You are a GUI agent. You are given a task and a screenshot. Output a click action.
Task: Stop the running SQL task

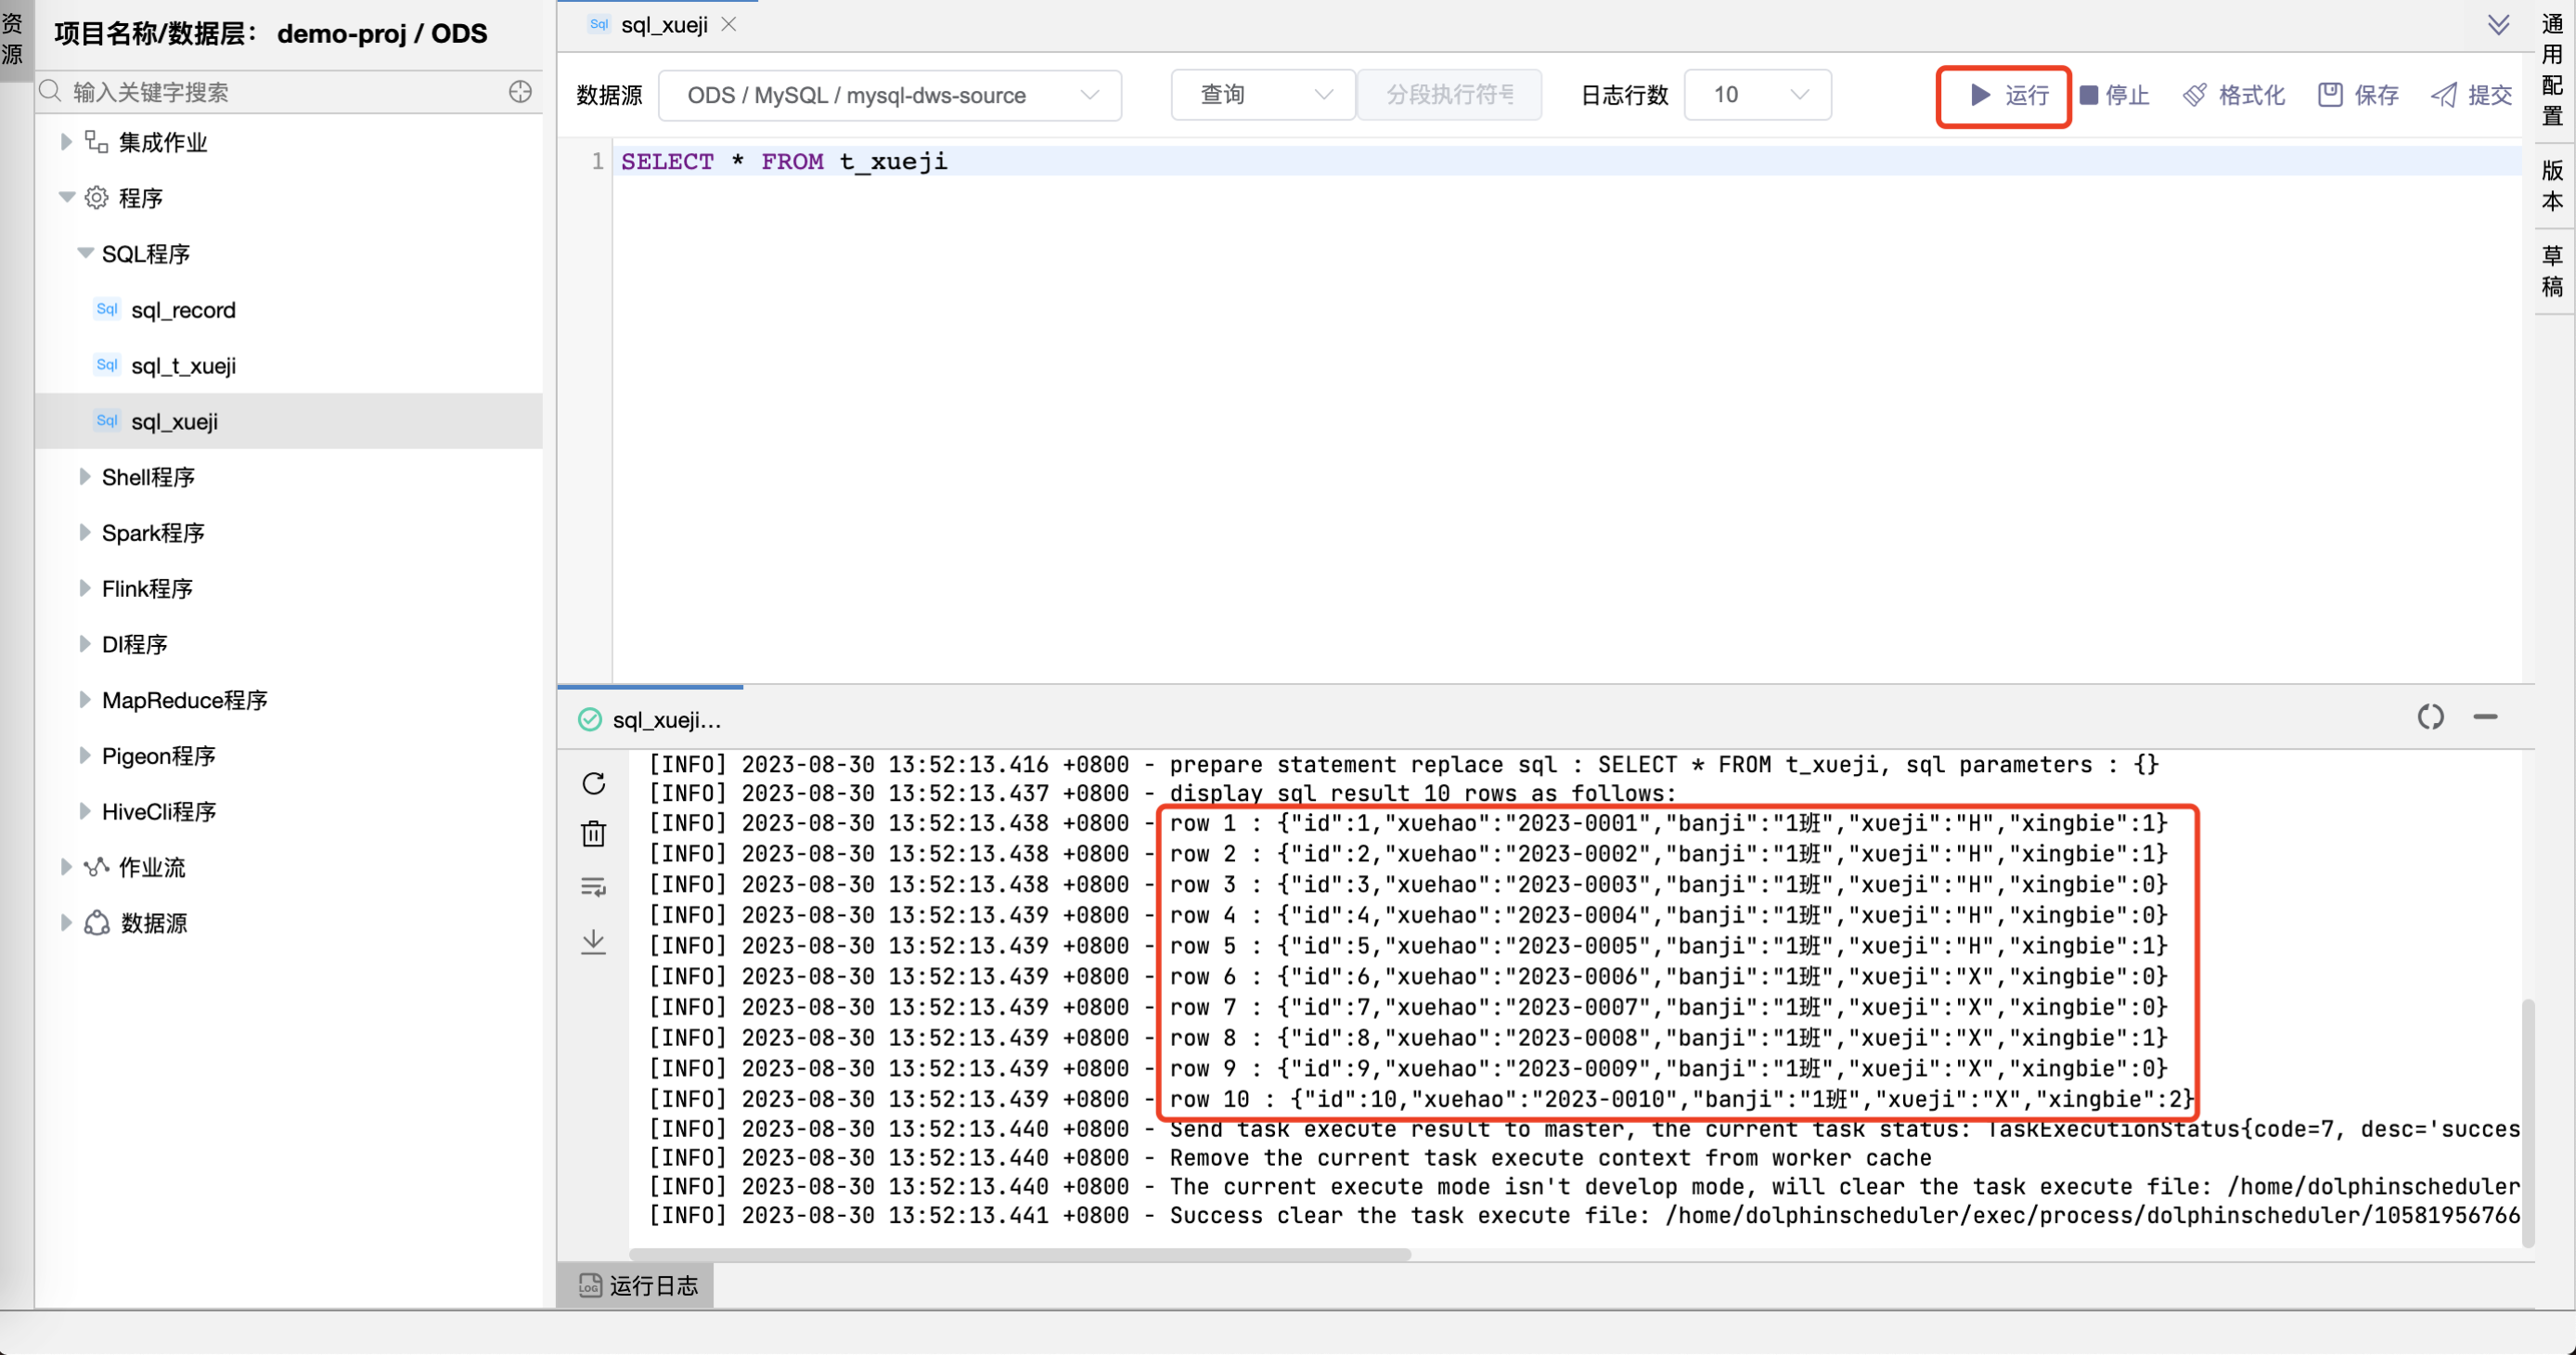point(2114,95)
